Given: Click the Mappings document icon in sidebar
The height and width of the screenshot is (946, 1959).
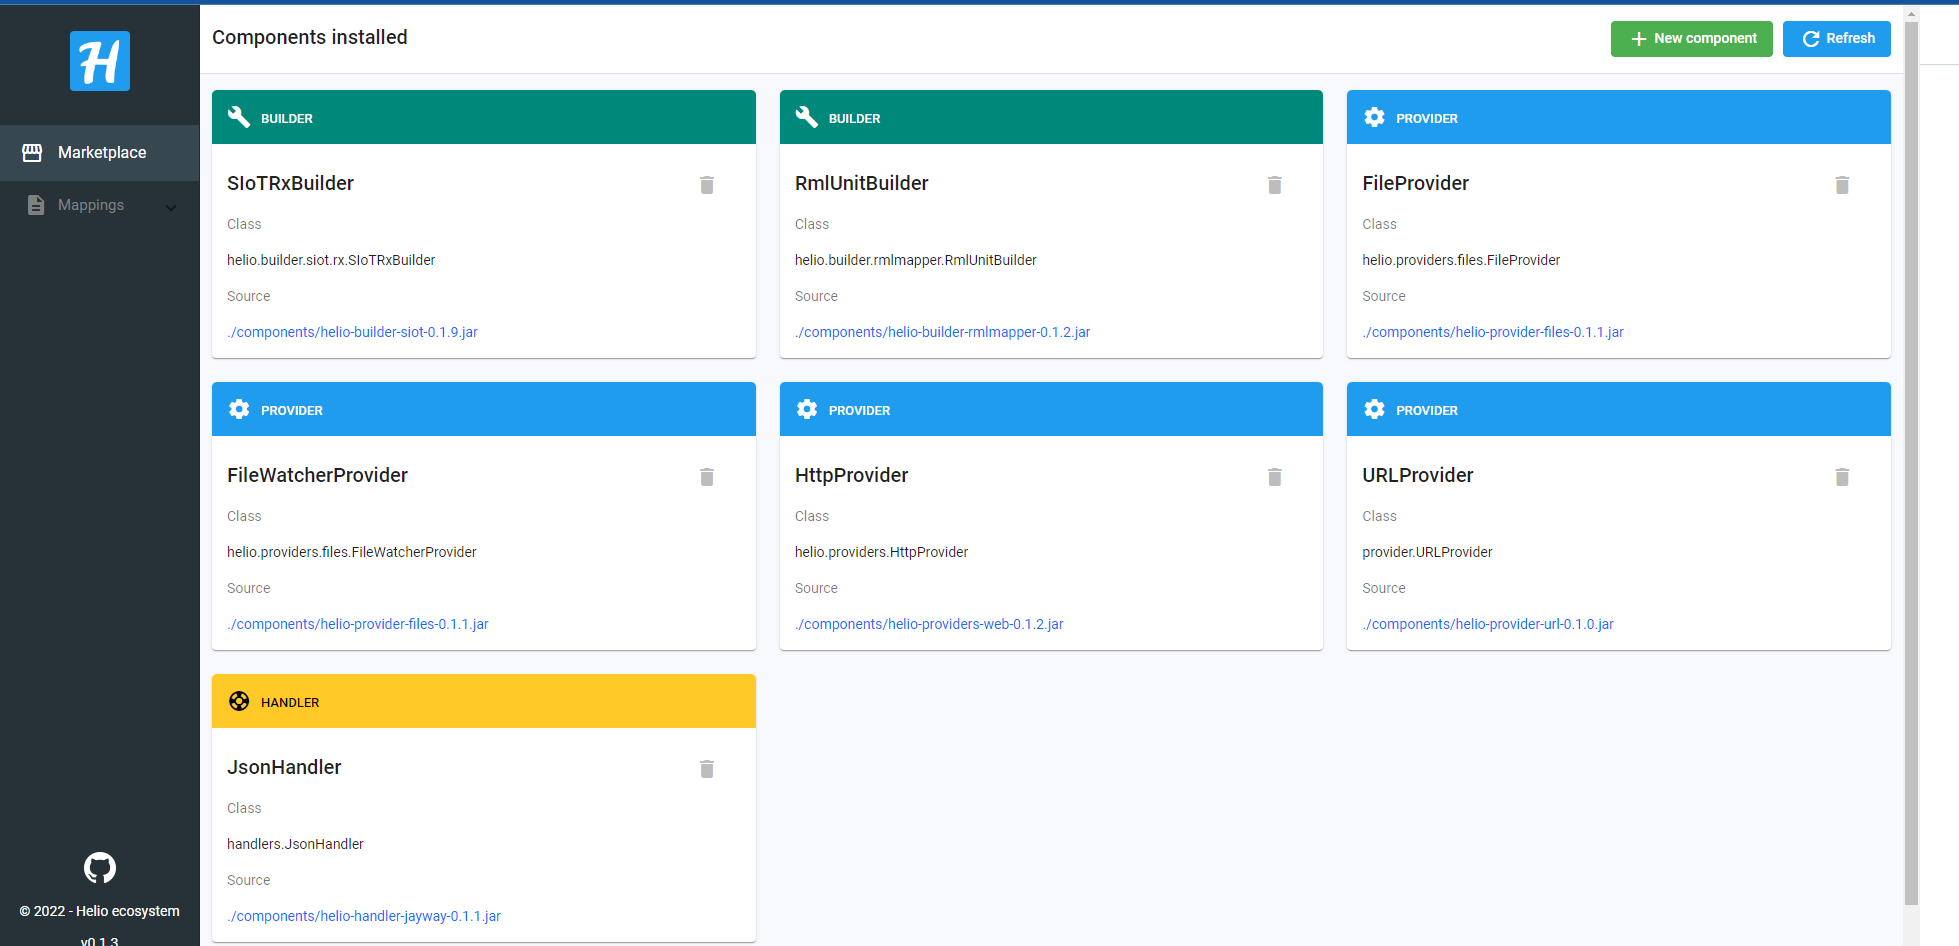Looking at the screenshot, I should (36, 205).
